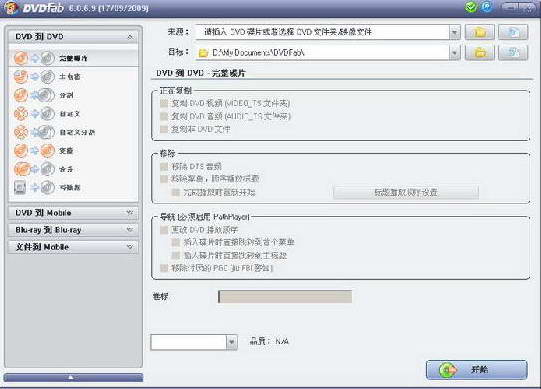Image resolution: width=541 pixels, height=389 pixels.
Task: Open source image file button beside source folder
Action: pos(513,32)
